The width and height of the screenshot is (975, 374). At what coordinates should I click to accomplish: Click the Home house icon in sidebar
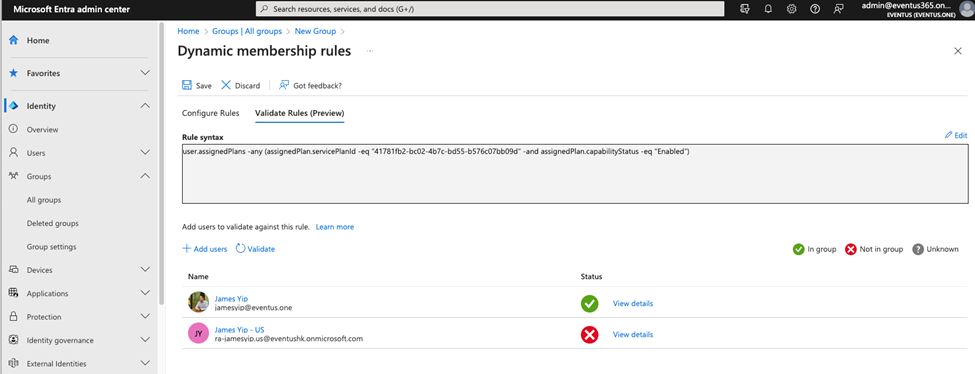[x=14, y=40]
